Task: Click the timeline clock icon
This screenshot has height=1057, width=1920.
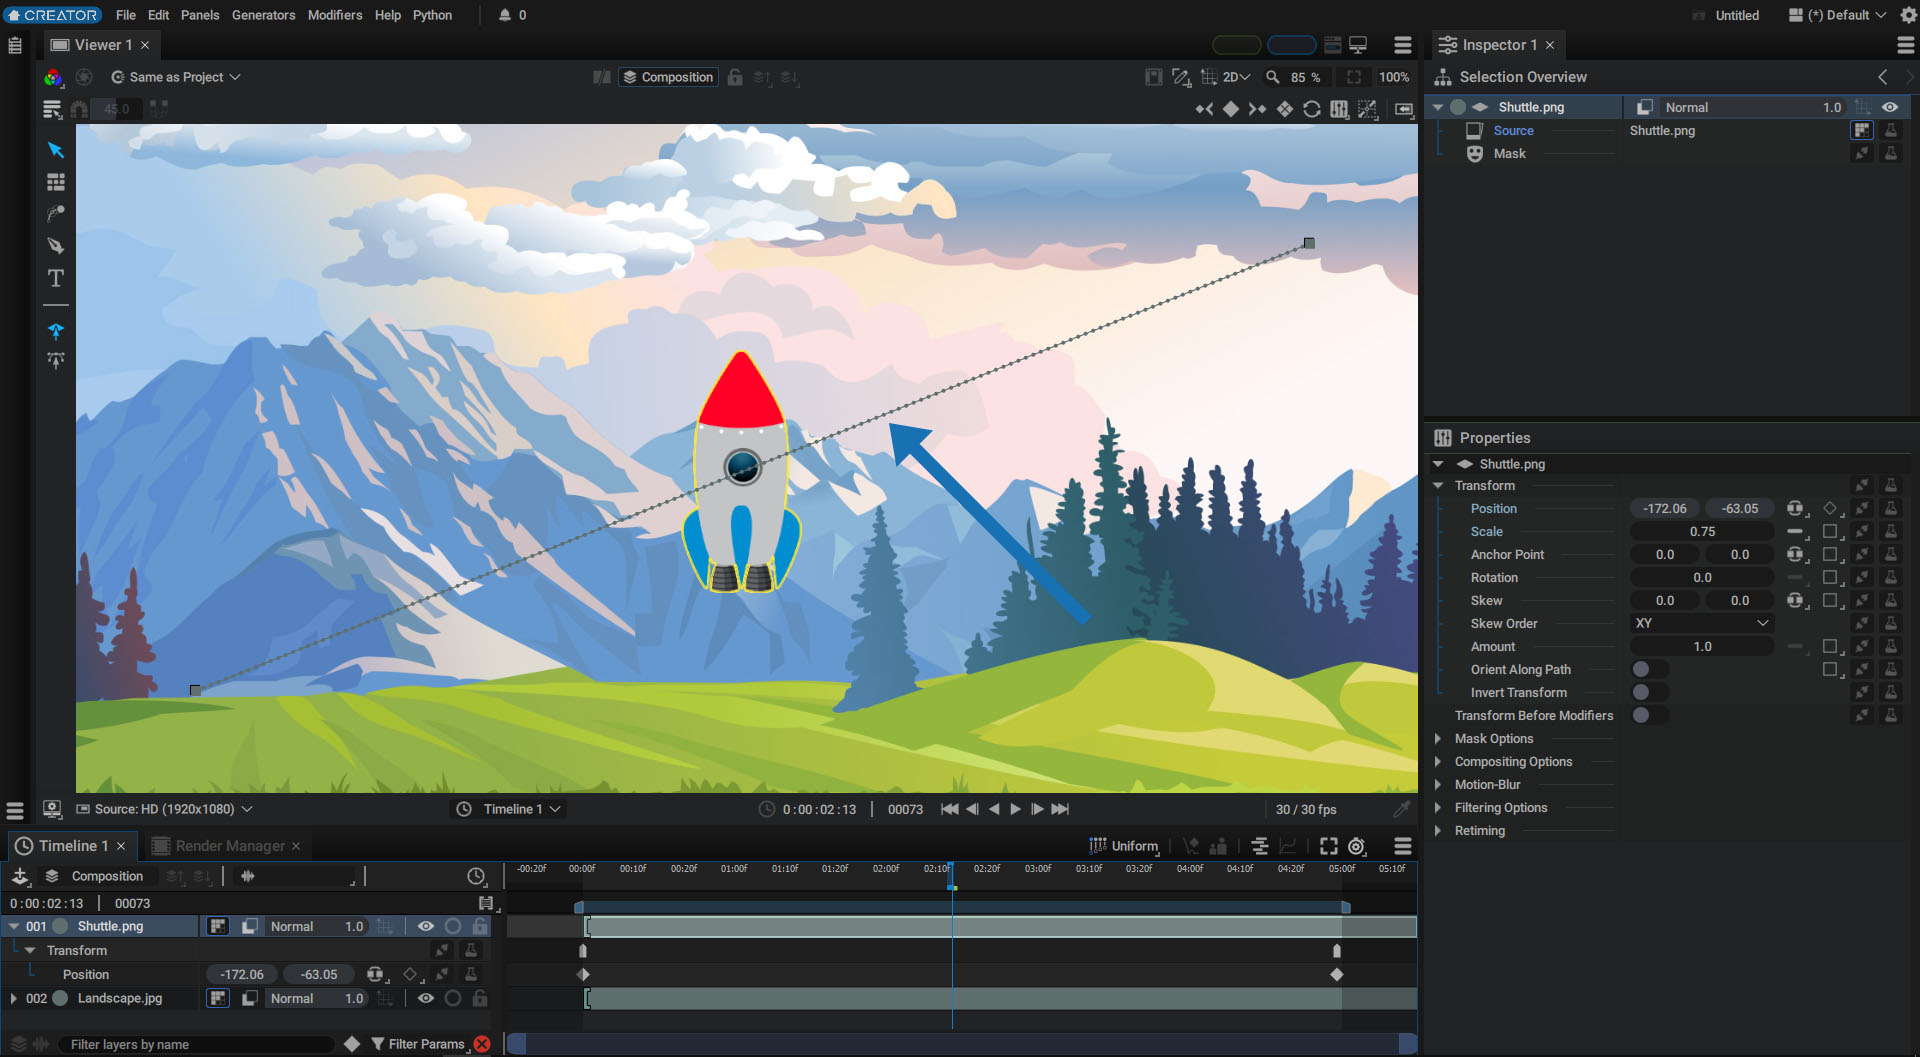Action: point(476,876)
